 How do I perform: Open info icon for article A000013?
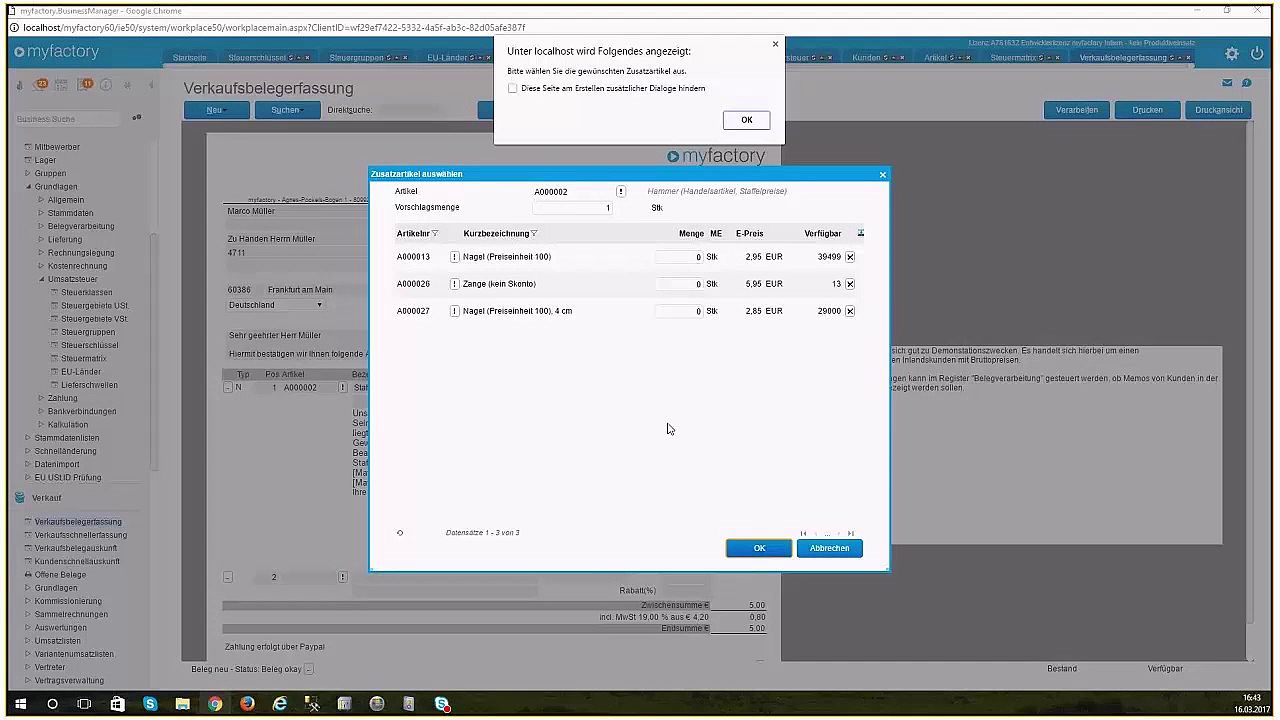point(454,257)
